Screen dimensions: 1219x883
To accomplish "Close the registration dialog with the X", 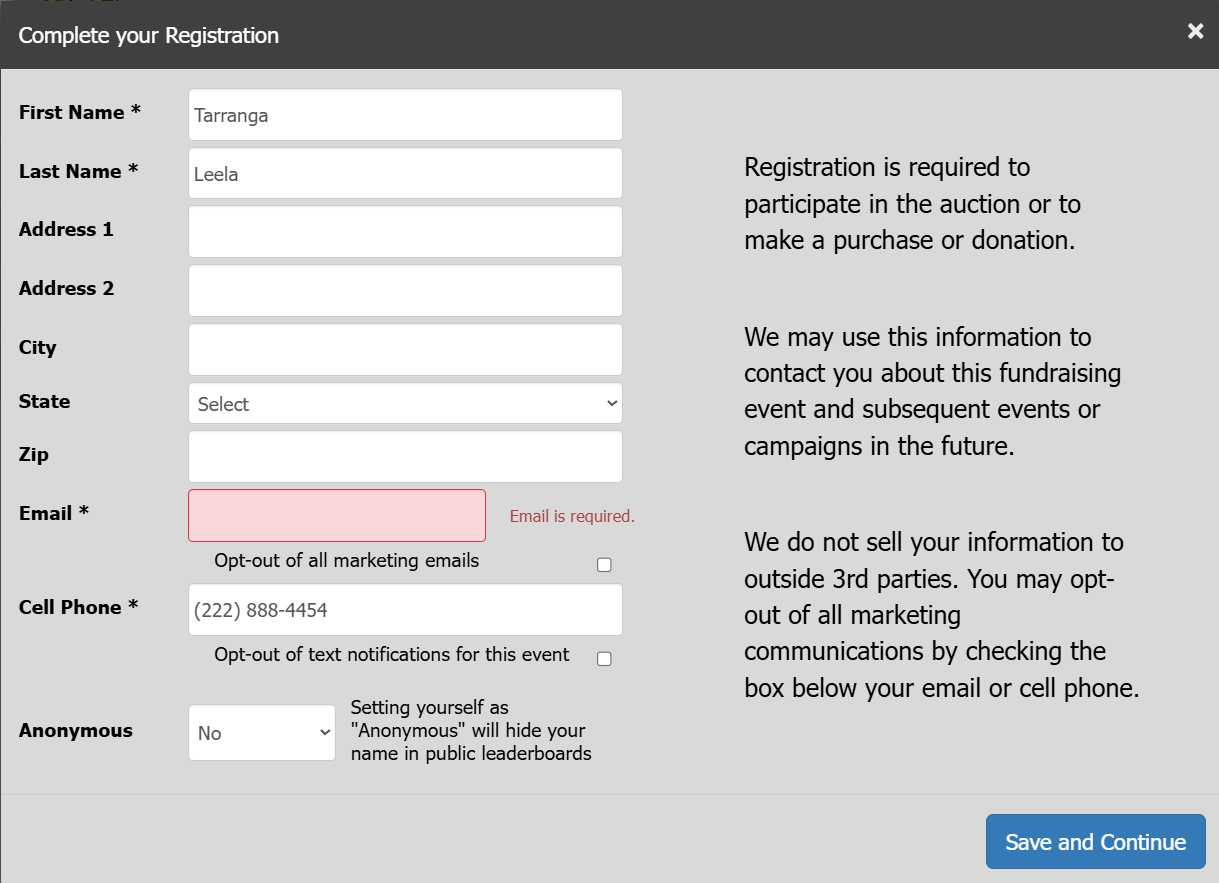I will tap(1195, 32).
